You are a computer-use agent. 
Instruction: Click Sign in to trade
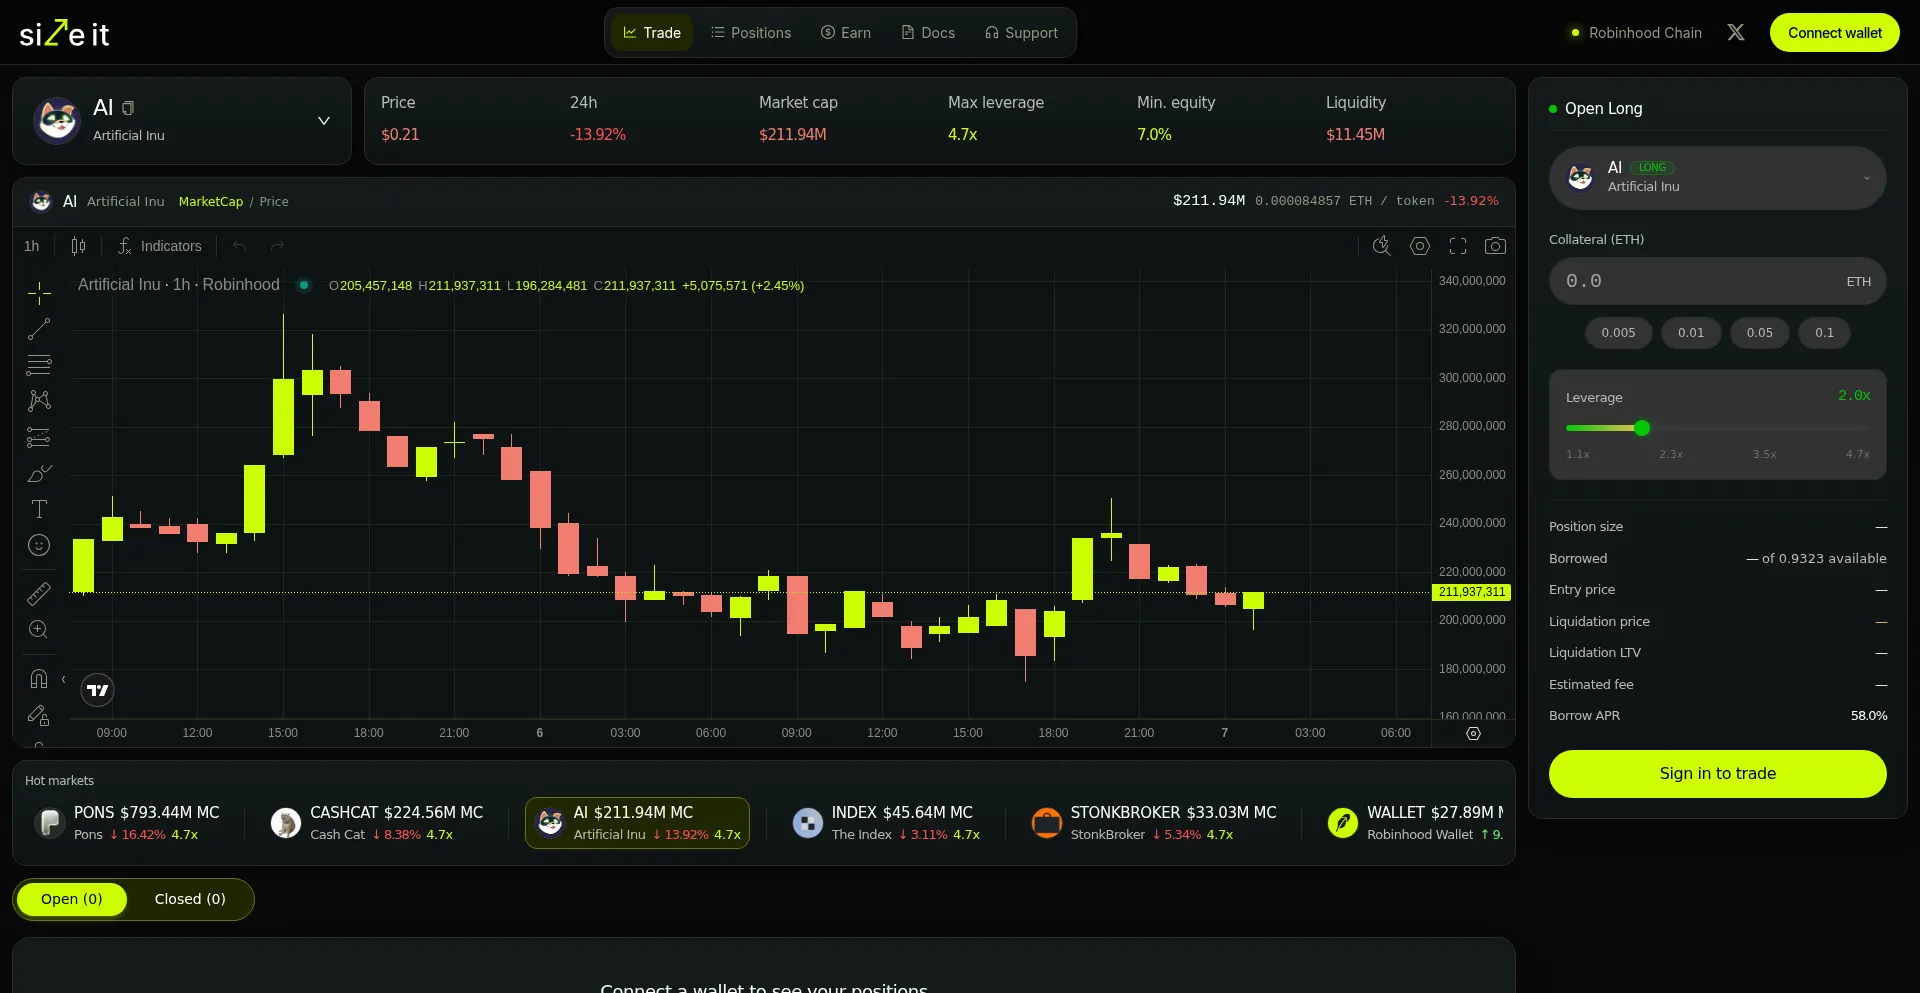pyautogui.click(x=1718, y=774)
